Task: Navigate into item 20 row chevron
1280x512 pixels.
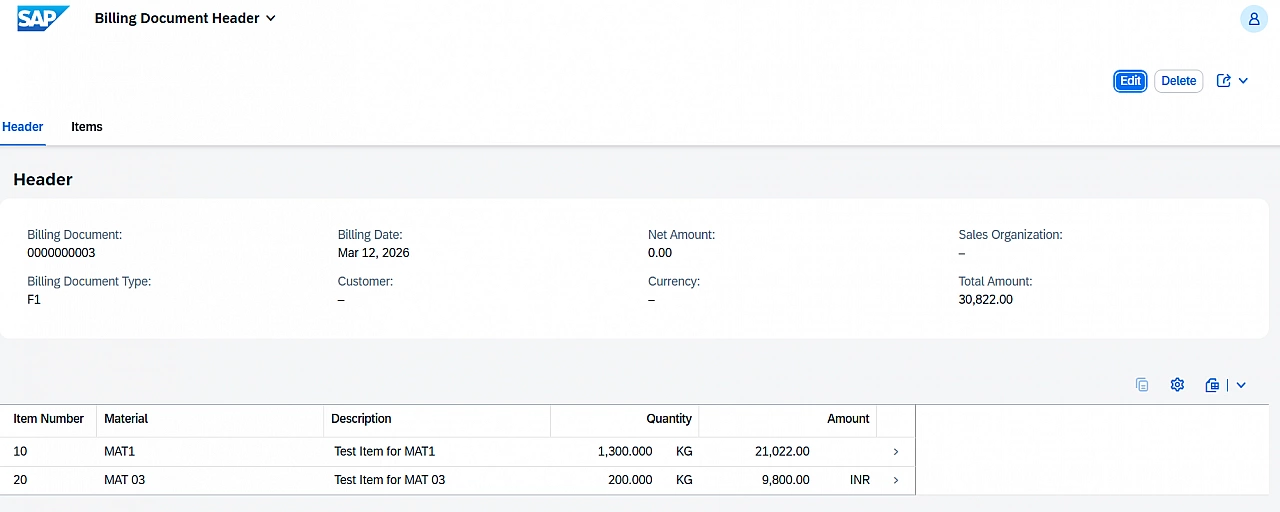Action: (x=896, y=480)
